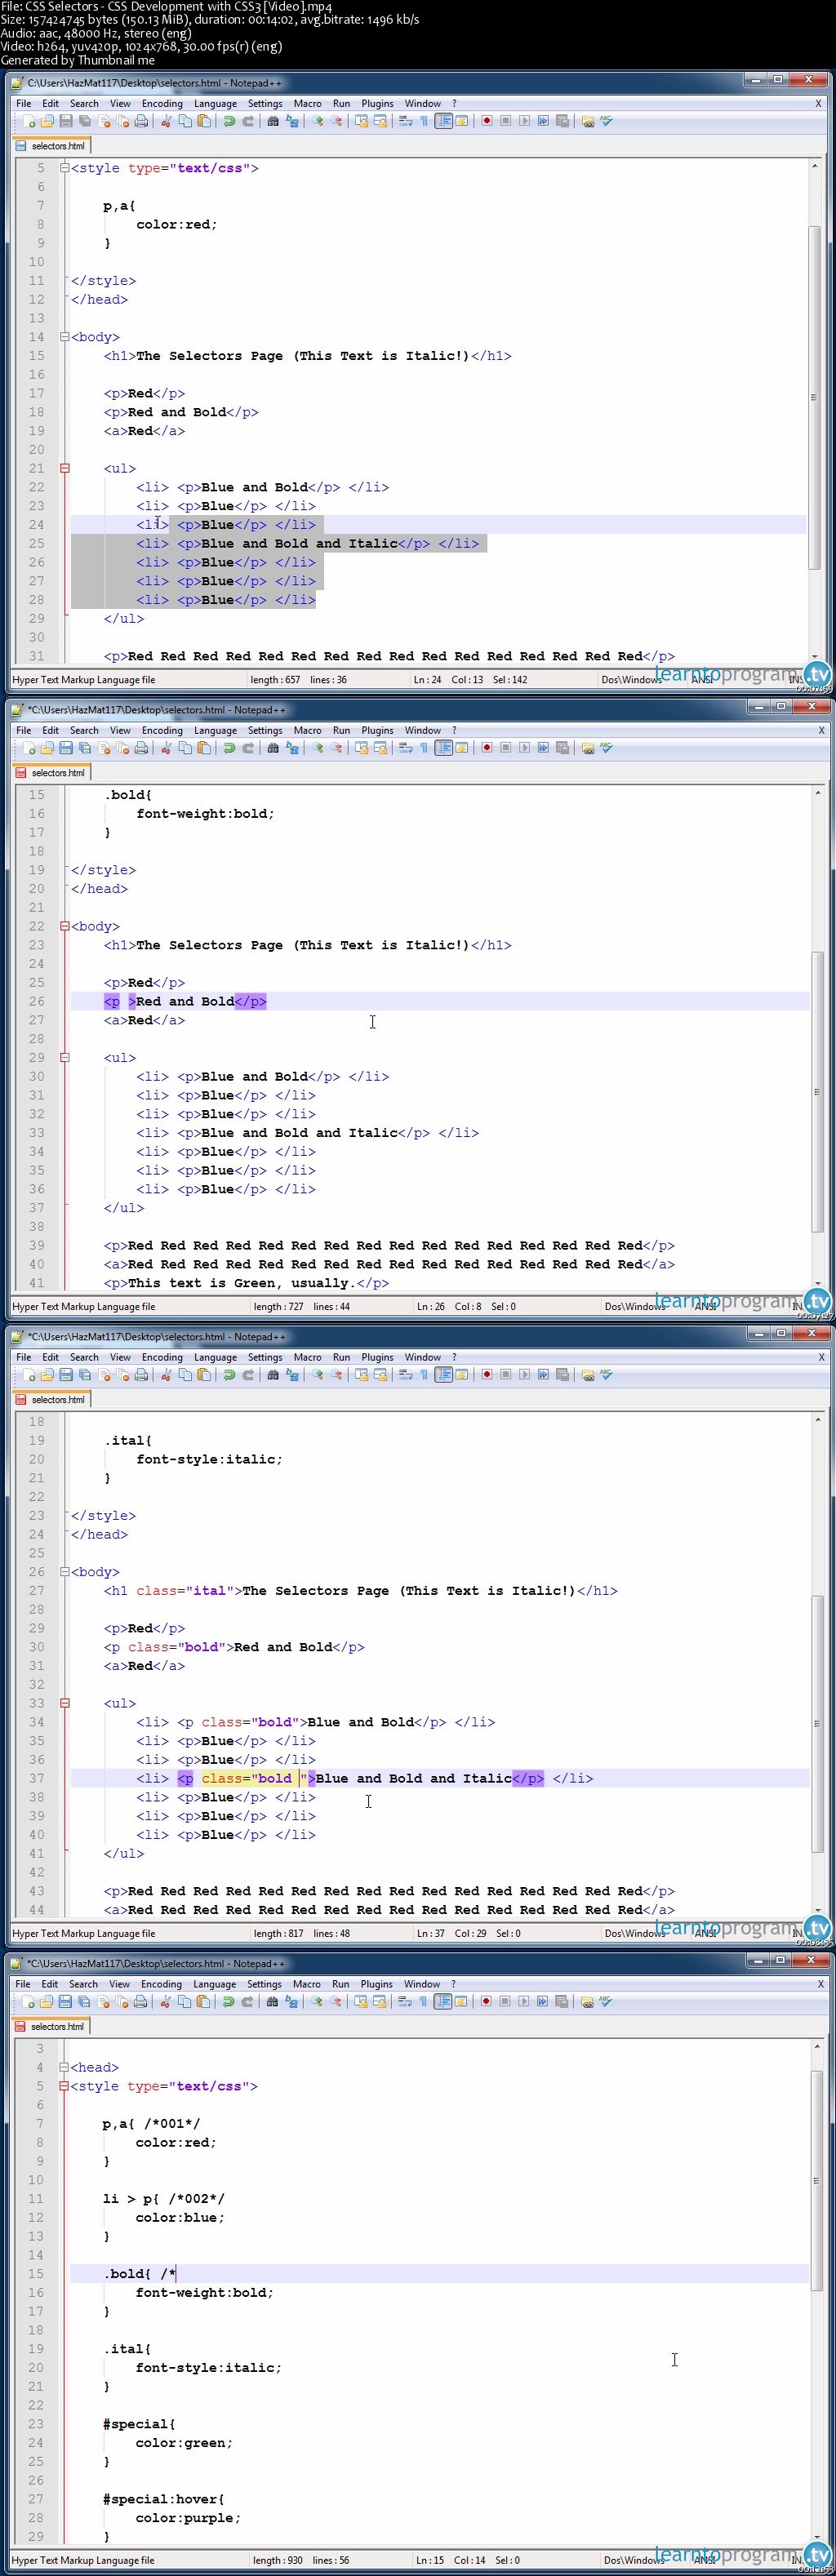Collapse the body block at line 22
The image size is (836, 2576).
point(65,926)
